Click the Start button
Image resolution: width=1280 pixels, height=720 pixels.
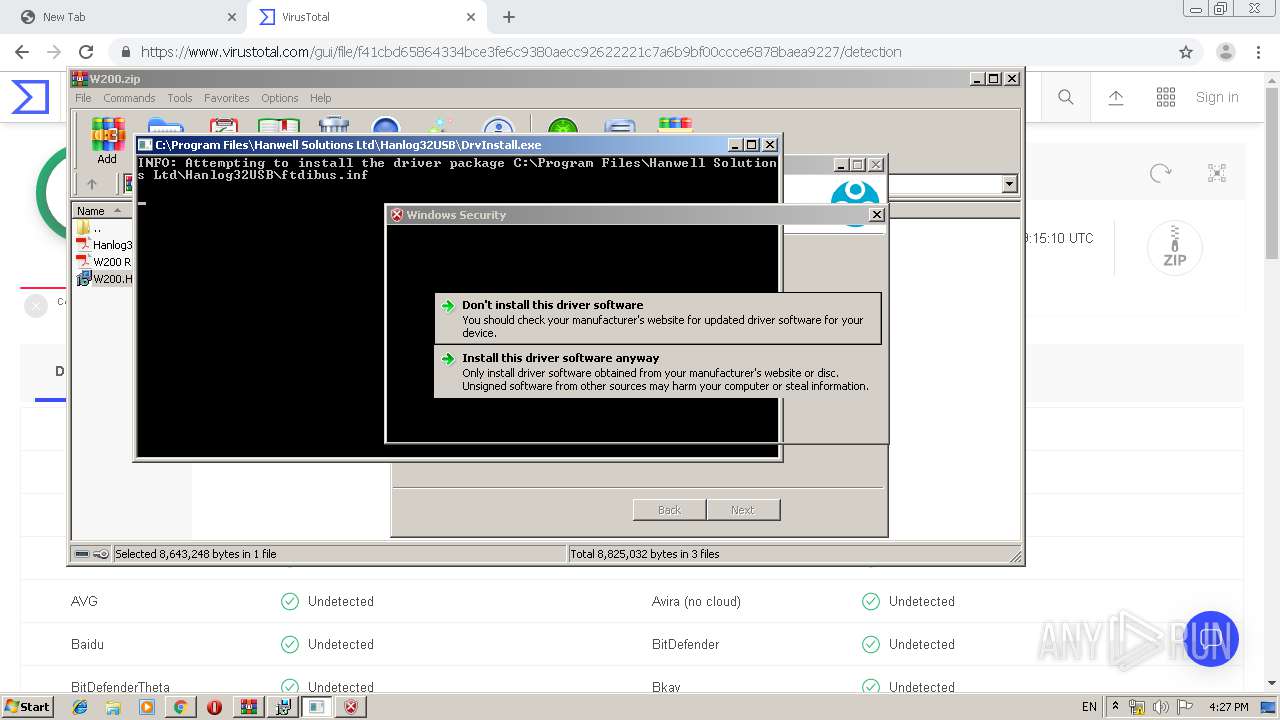(x=27, y=707)
